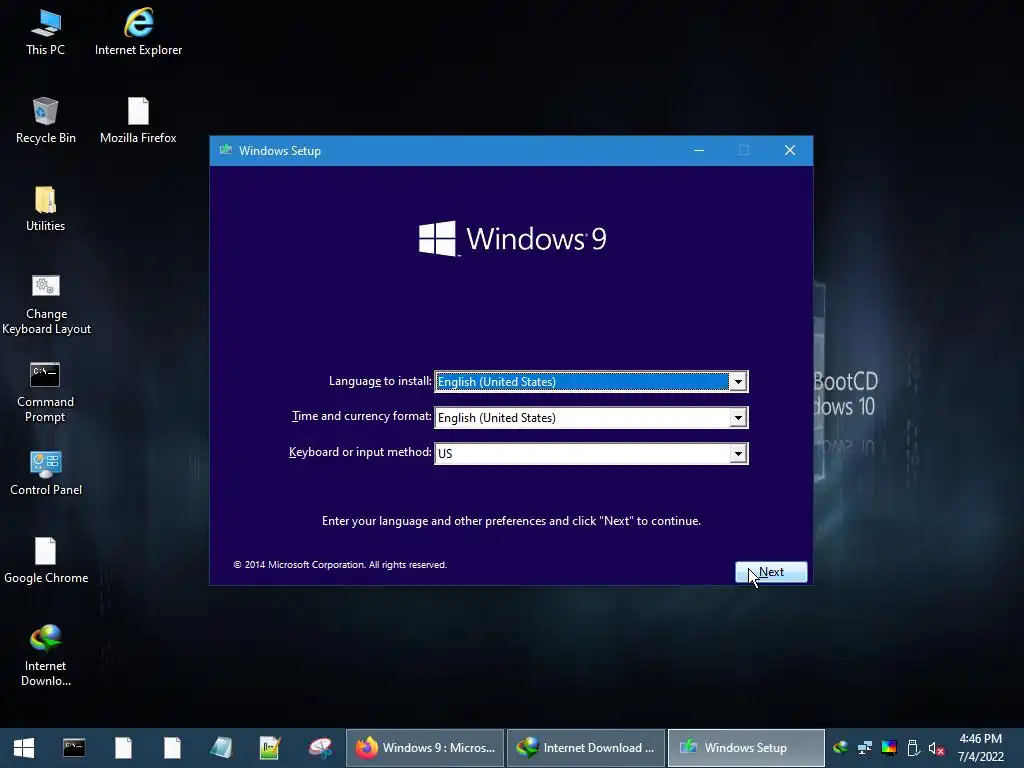This screenshot has height=768, width=1024.
Task: Launch command prompt from taskbar
Action: [74, 748]
